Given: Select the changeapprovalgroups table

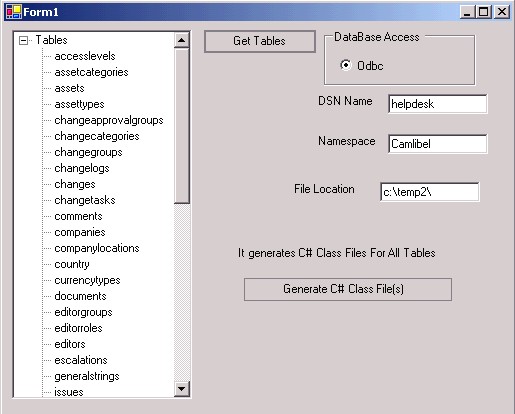Looking at the screenshot, I should tap(109, 120).
